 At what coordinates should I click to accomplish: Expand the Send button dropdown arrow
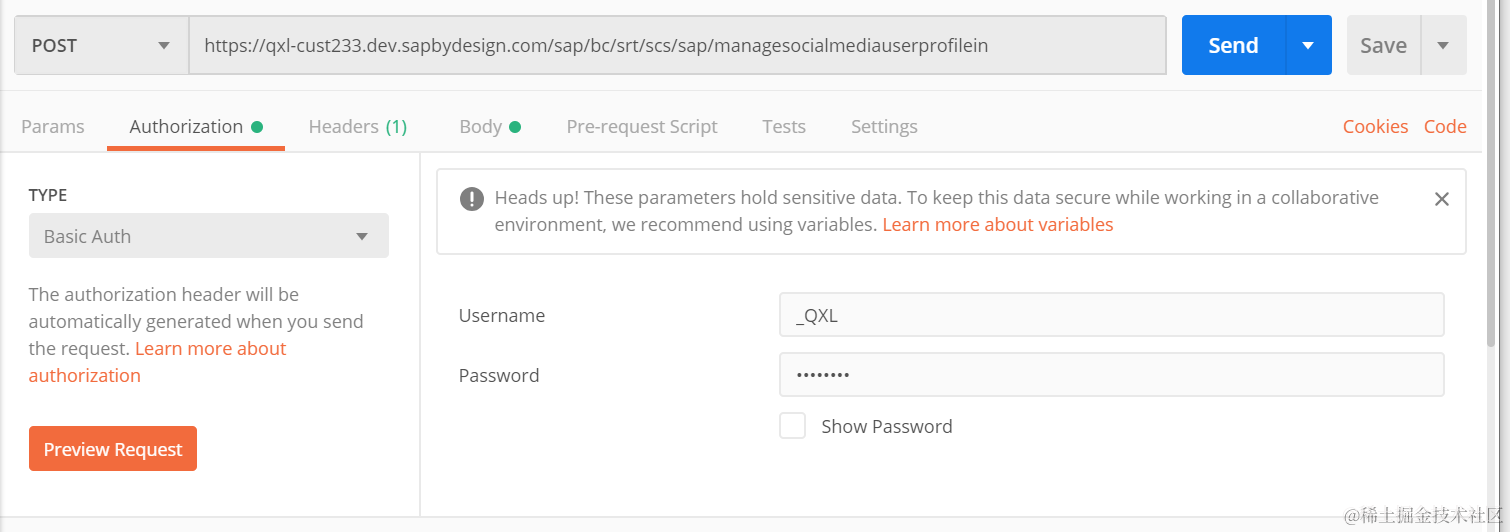(x=1307, y=45)
